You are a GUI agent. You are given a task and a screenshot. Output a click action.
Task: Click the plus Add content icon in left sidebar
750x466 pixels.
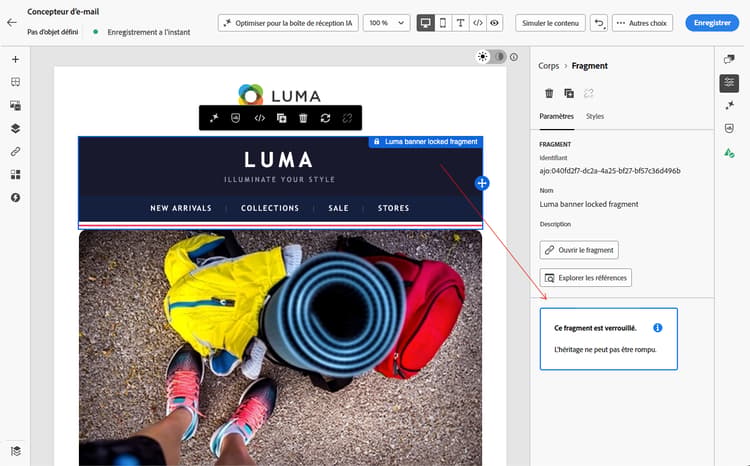(x=15, y=59)
